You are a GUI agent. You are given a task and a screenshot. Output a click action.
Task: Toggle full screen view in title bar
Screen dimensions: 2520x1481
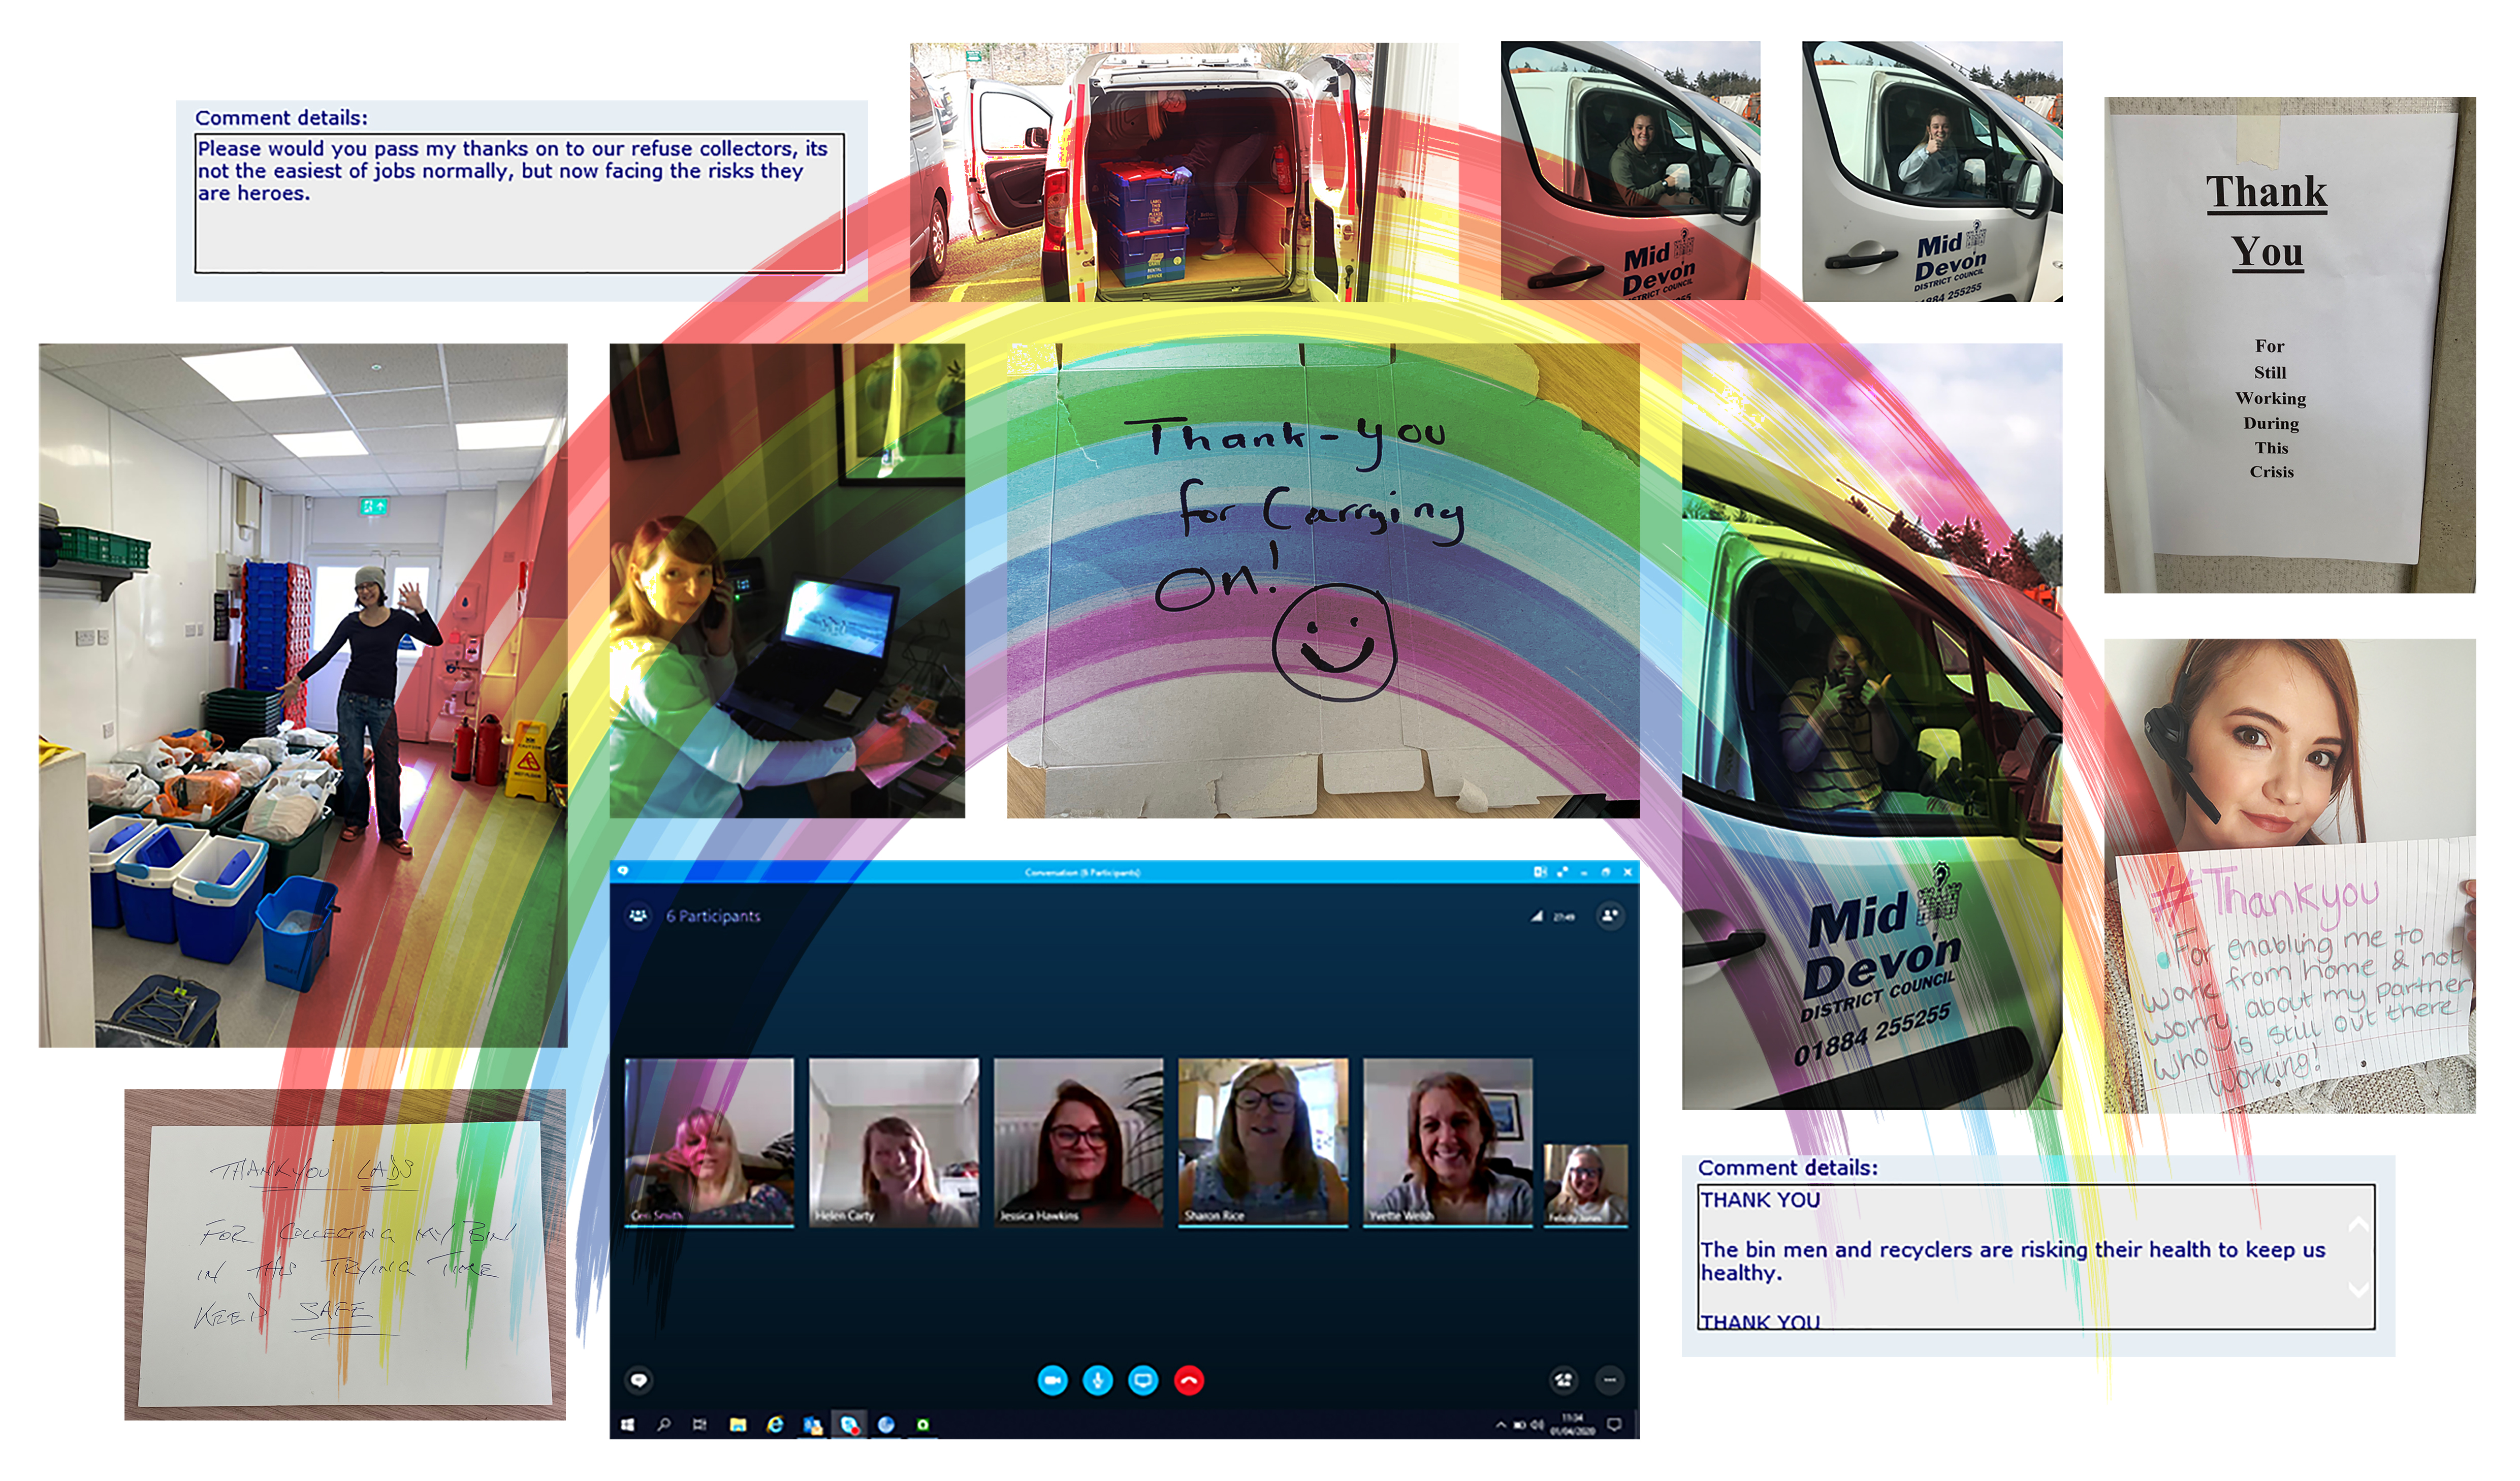[x=1563, y=872]
